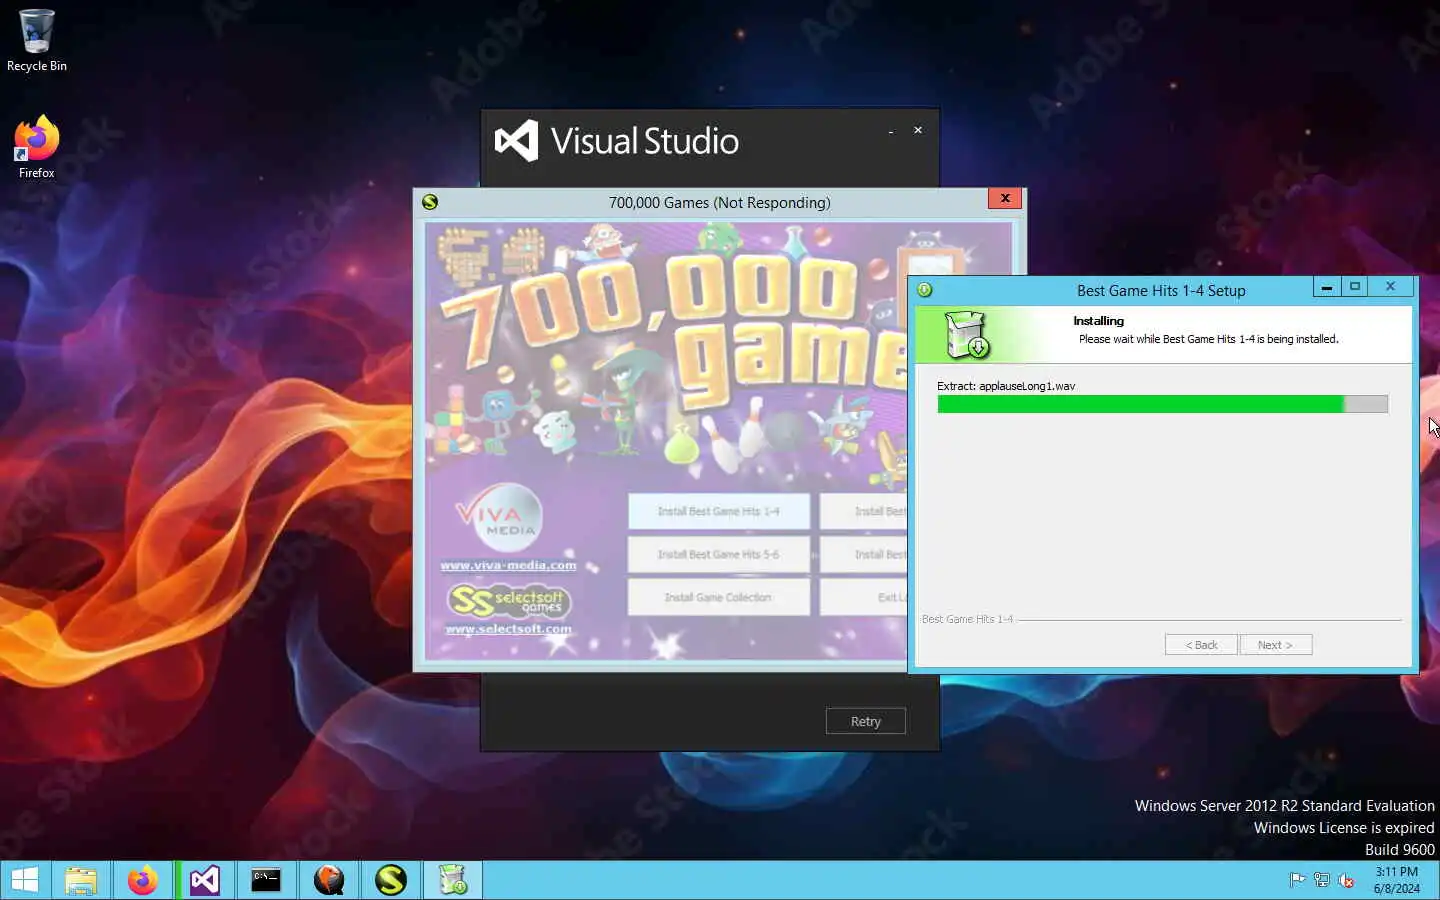Switch to Visual Studio installer in taskbar

coord(205,880)
